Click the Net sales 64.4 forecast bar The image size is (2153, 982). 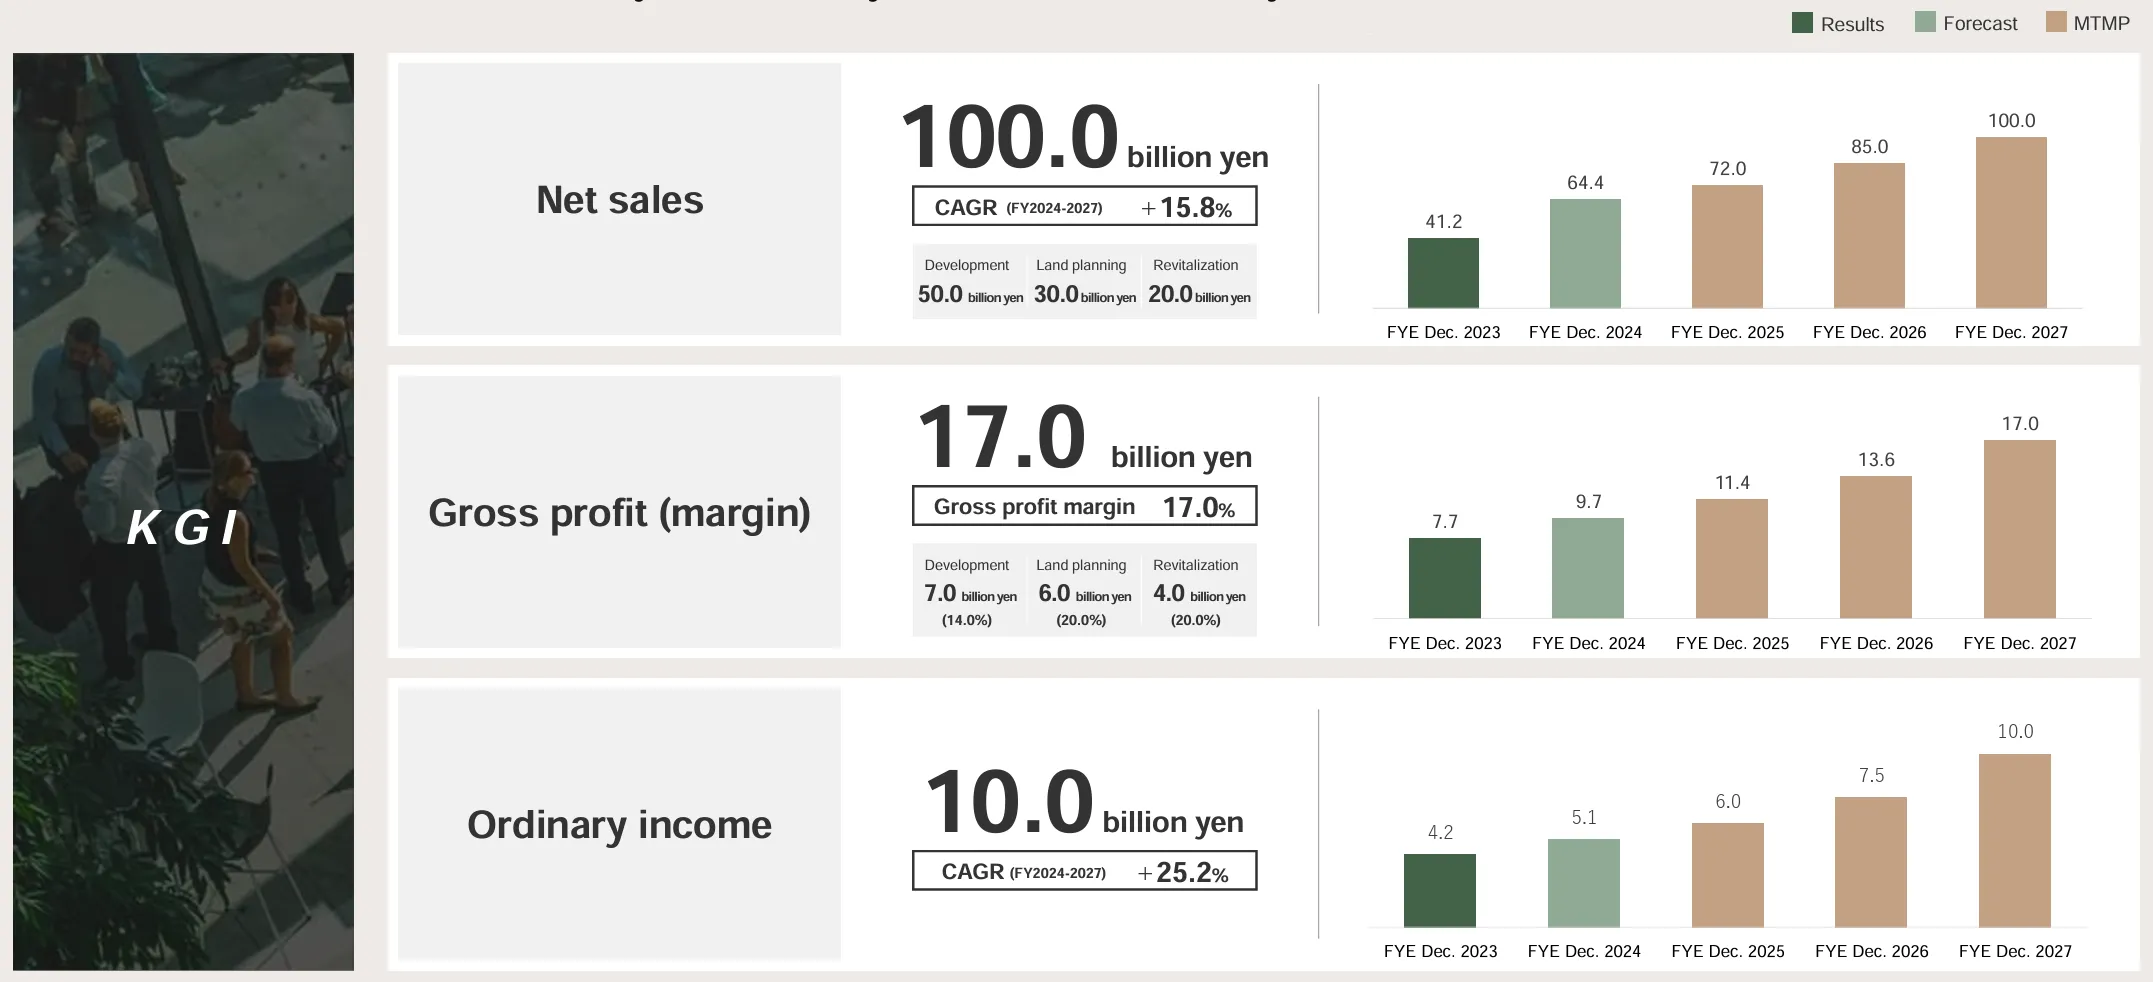[1585, 253]
